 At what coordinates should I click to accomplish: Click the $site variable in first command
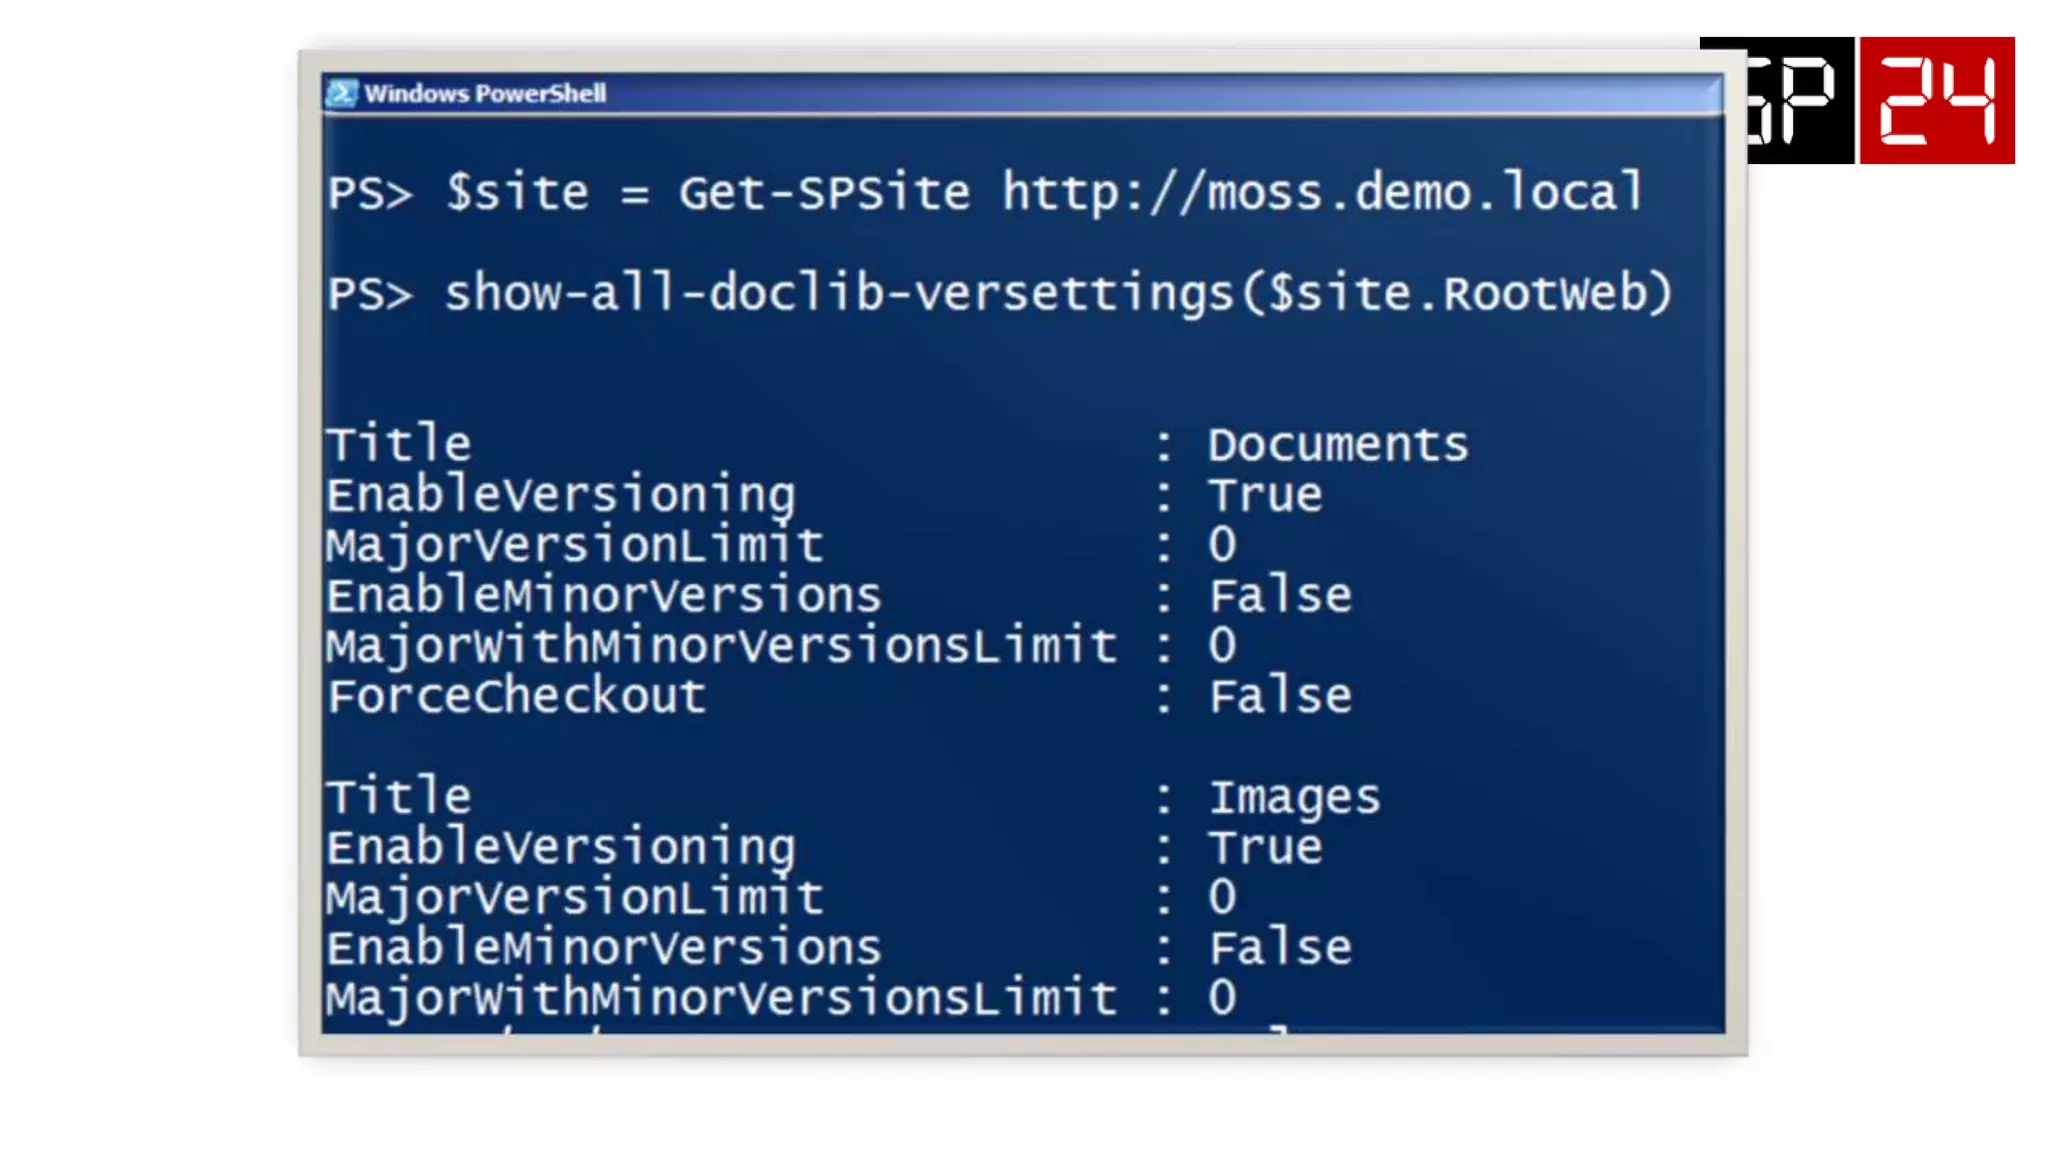(517, 191)
